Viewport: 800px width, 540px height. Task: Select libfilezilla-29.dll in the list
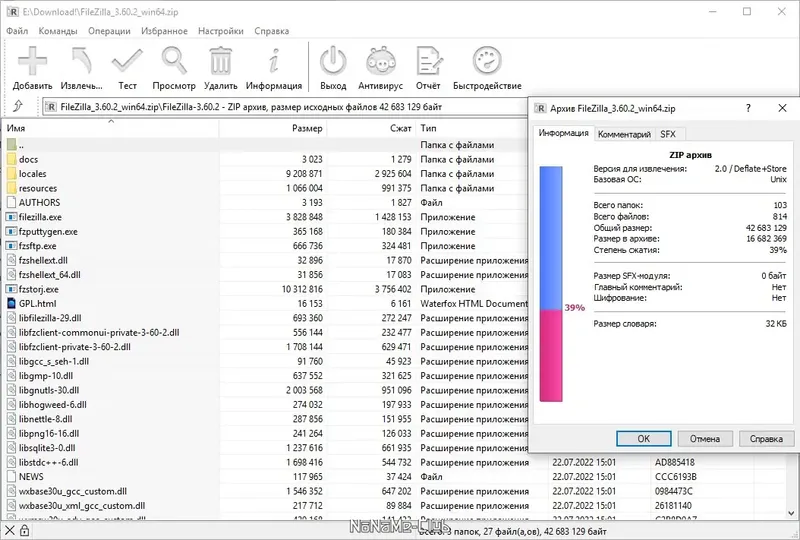point(51,318)
